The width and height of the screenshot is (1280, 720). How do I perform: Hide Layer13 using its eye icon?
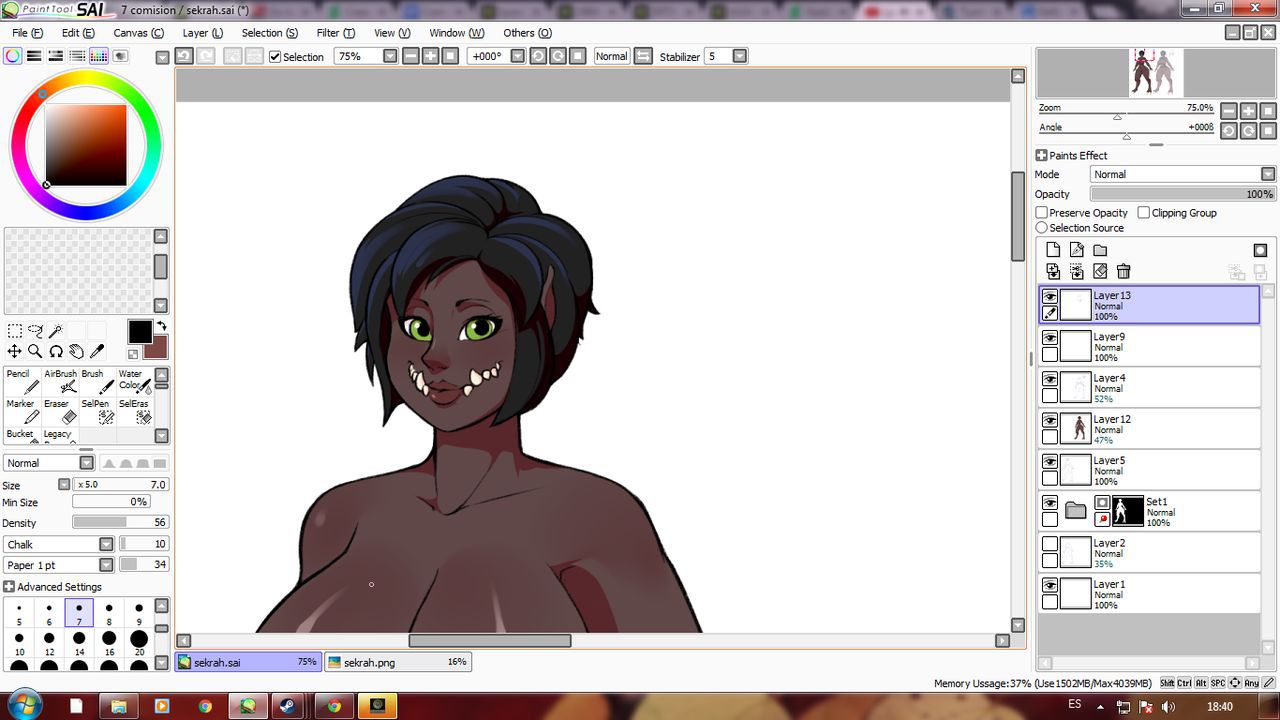coord(1049,297)
